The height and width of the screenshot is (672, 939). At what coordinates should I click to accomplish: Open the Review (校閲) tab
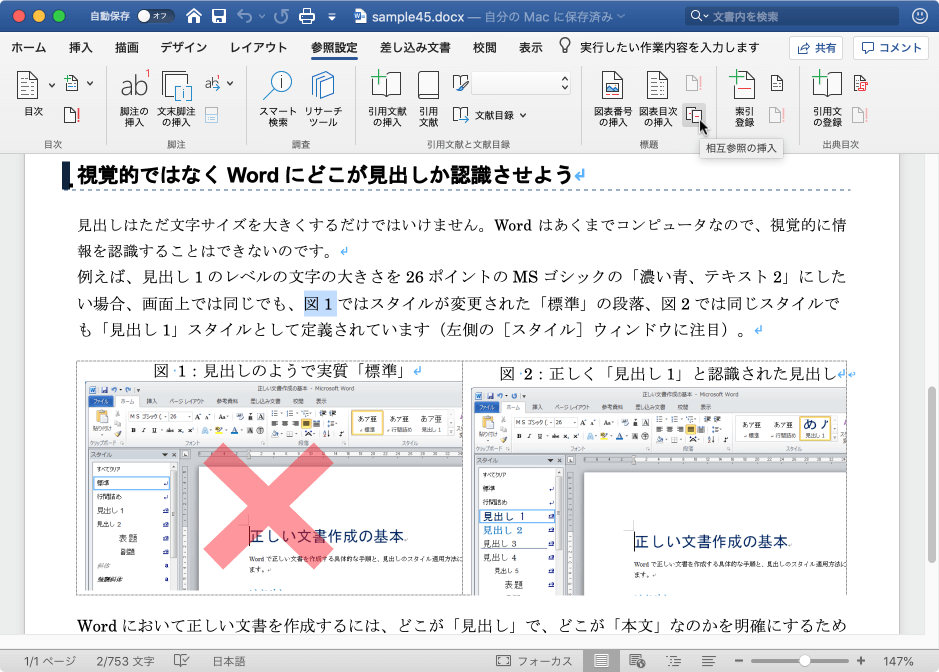click(x=484, y=47)
